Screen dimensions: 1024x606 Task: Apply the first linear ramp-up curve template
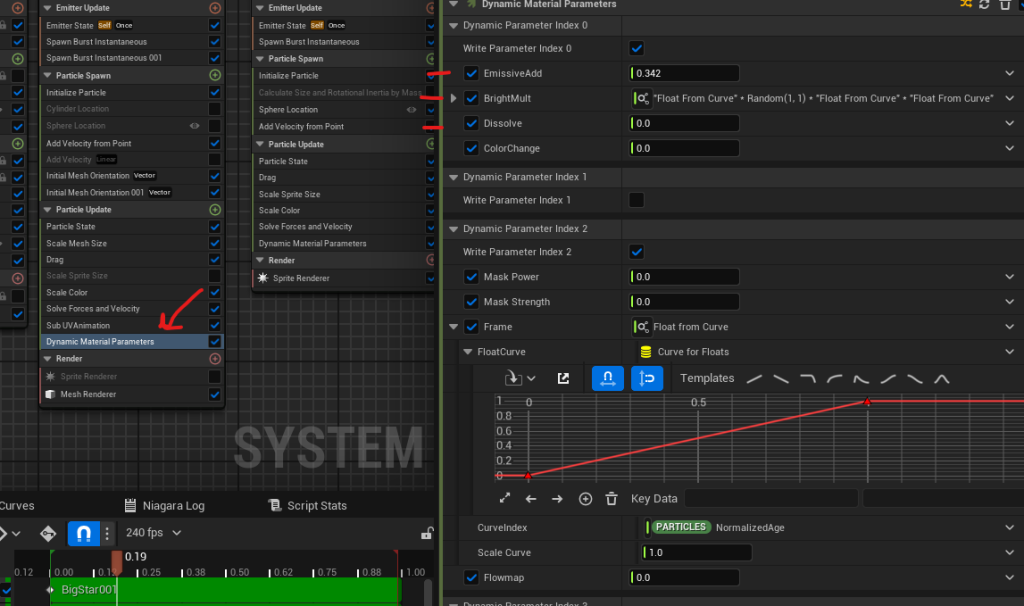754,379
